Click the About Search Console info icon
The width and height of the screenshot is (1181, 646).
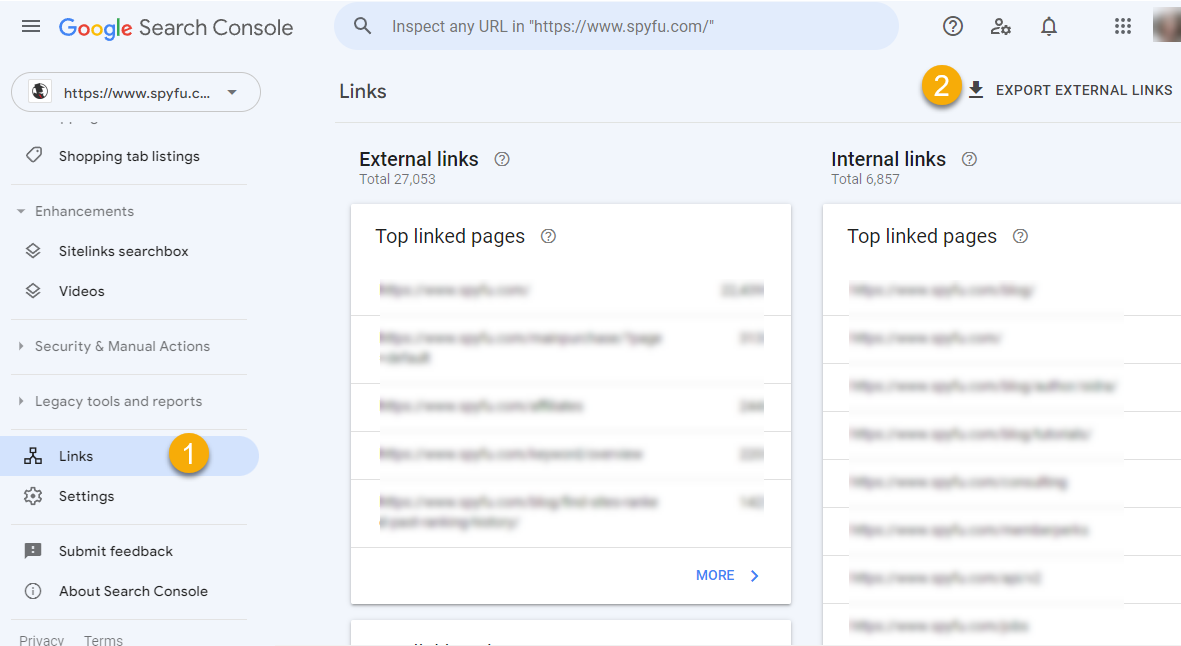pos(33,591)
